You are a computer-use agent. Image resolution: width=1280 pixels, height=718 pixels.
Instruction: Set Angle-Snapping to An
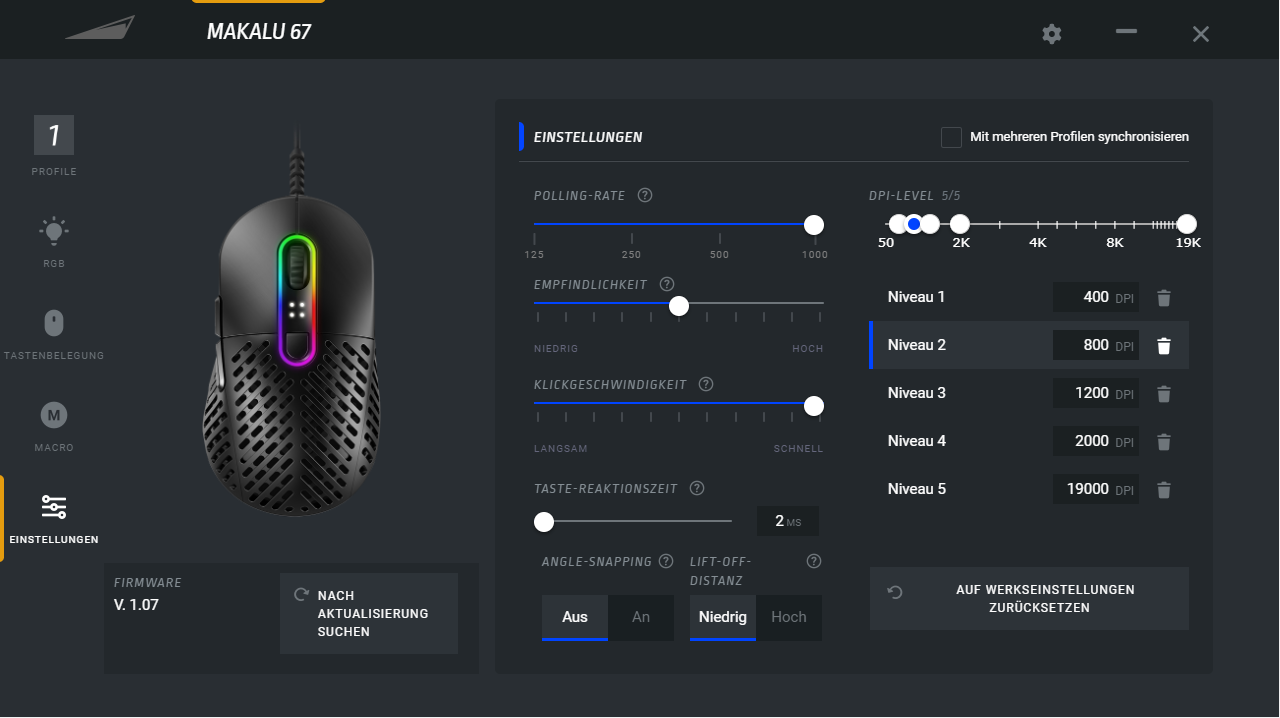tap(641, 617)
